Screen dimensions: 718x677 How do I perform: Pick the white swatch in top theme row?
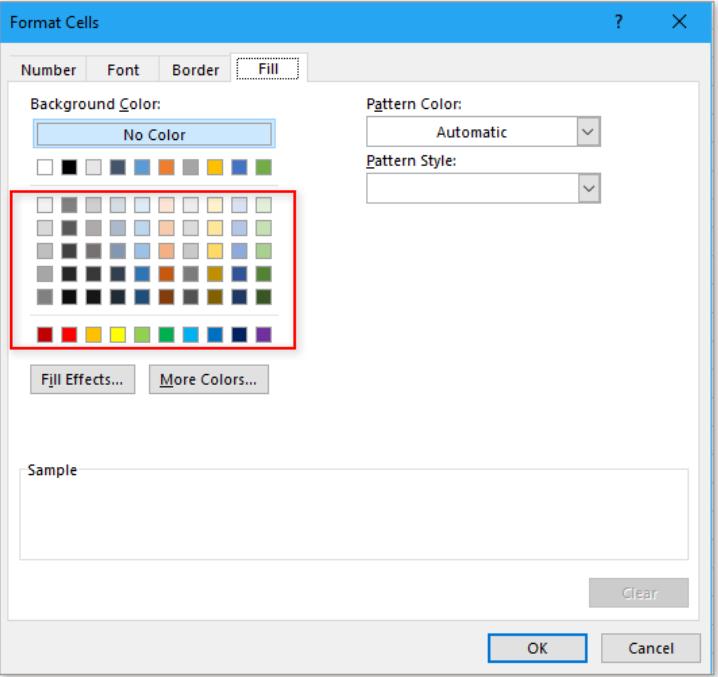click(x=45, y=166)
